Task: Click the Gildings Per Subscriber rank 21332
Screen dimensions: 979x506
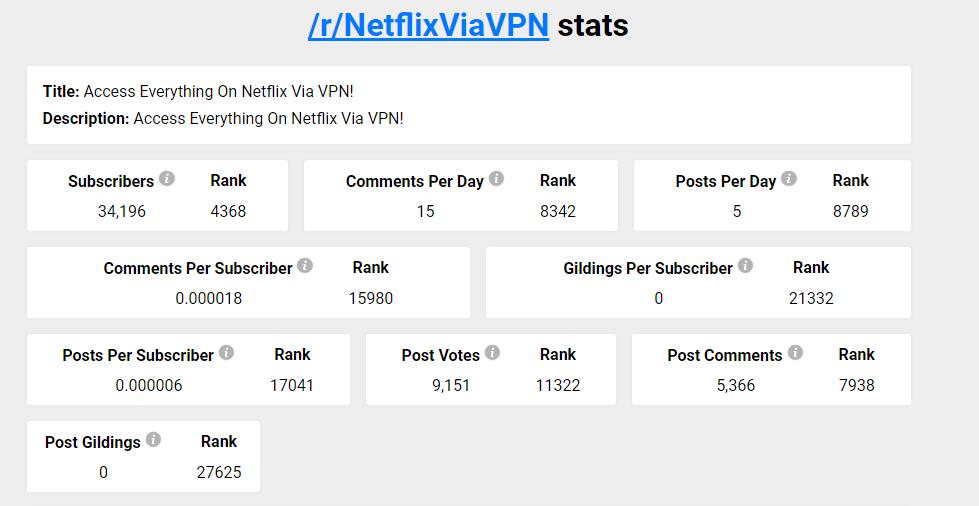Action: (811, 298)
